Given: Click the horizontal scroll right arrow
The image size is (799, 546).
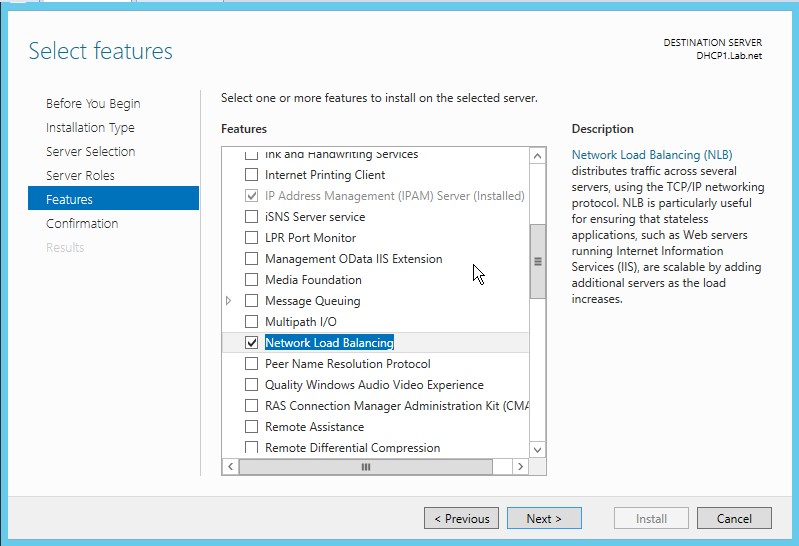Looking at the screenshot, I should 519,467.
